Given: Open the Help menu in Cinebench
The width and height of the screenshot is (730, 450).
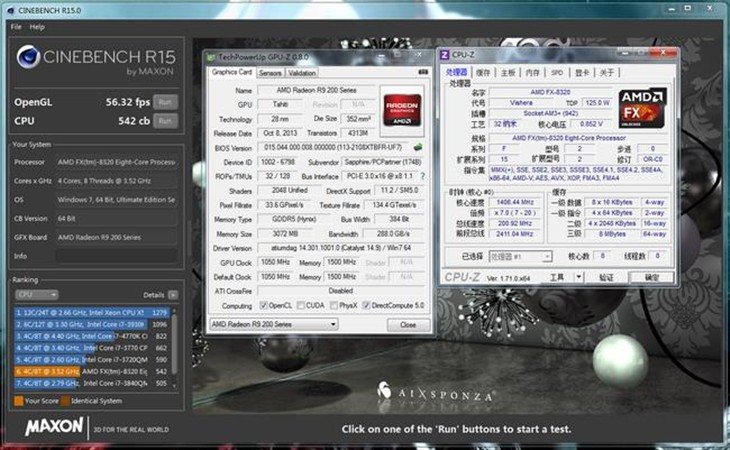Looking at the screenshot, I should [37, 27].
